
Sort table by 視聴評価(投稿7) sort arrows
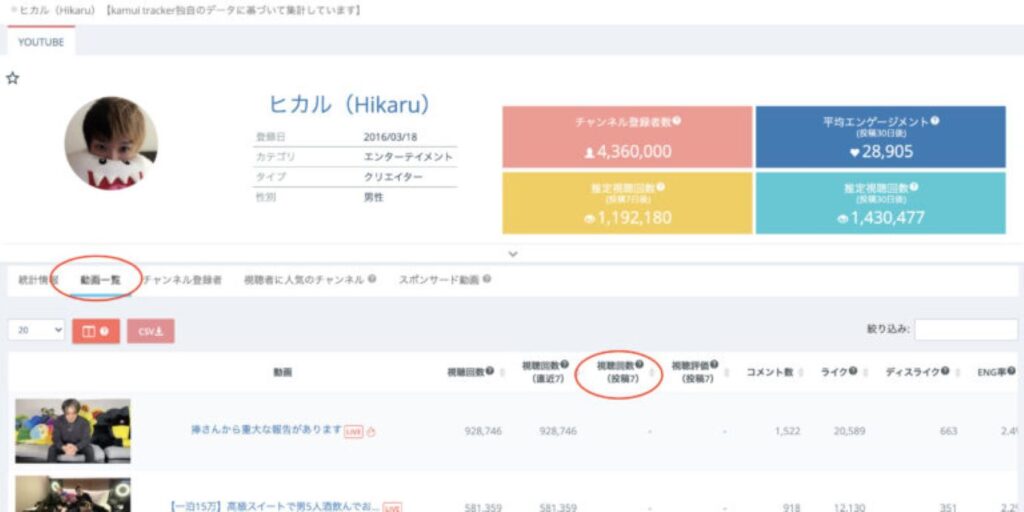click(x=727, y=372)
